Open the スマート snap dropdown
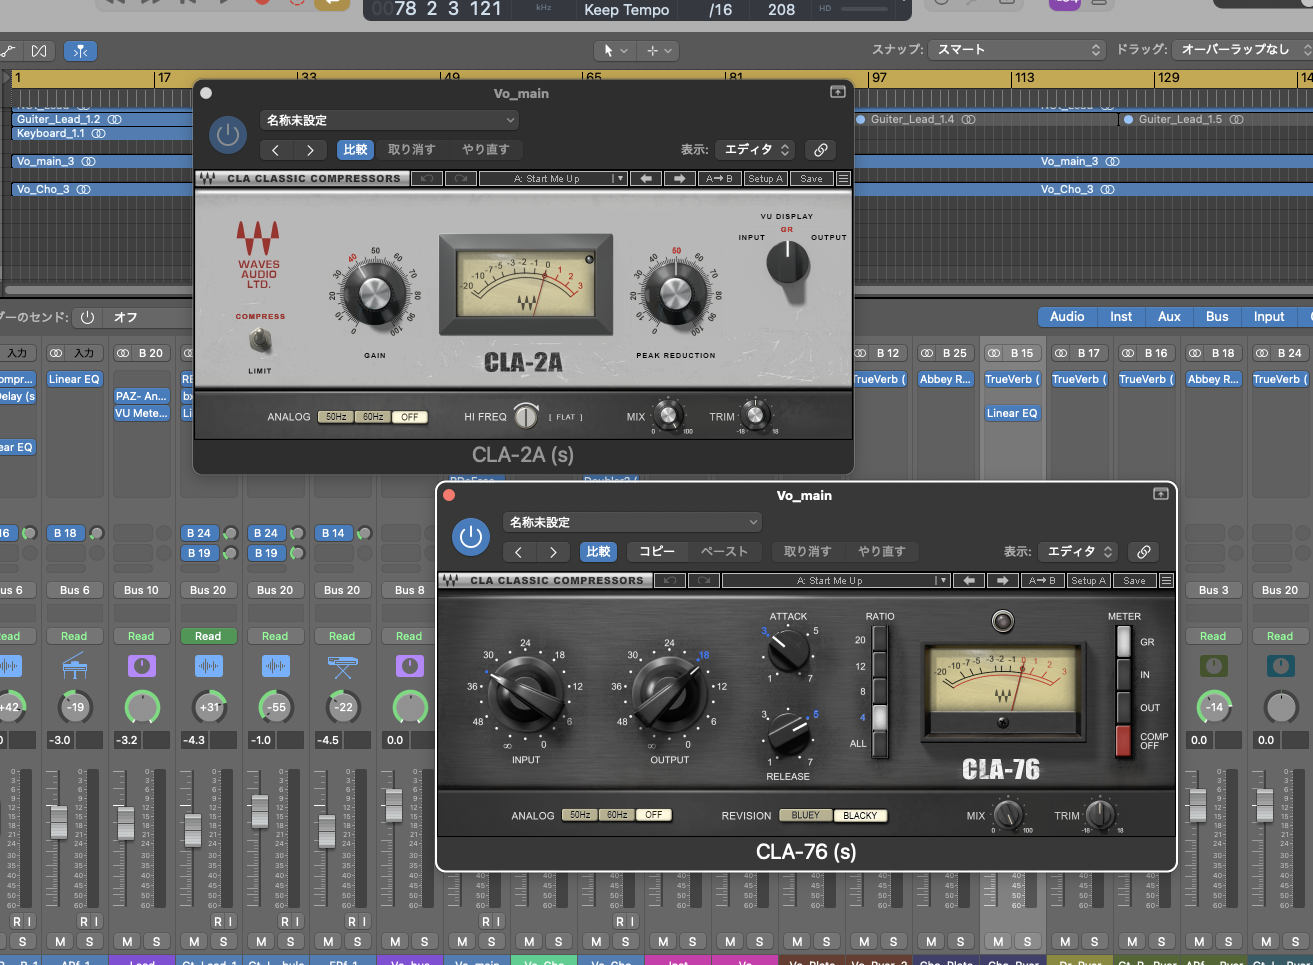This screenshot has width=1313, height=965. click(1016, 49)
